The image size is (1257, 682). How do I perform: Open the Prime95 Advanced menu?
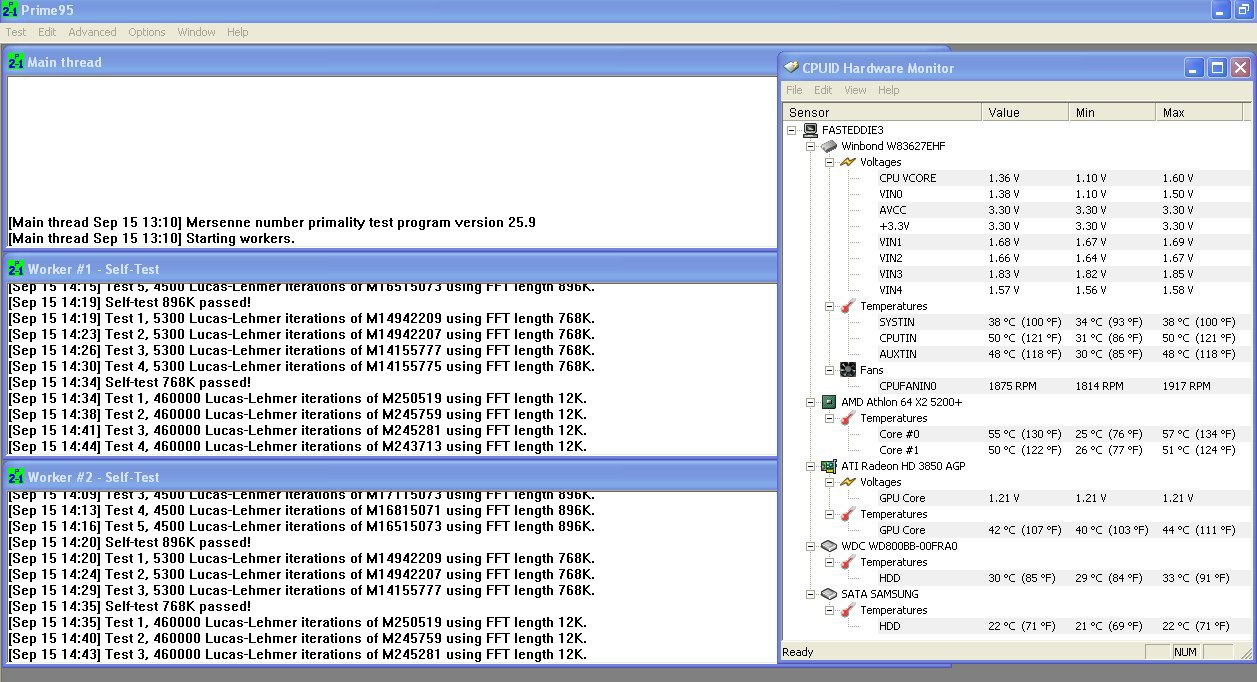[92, 32]
